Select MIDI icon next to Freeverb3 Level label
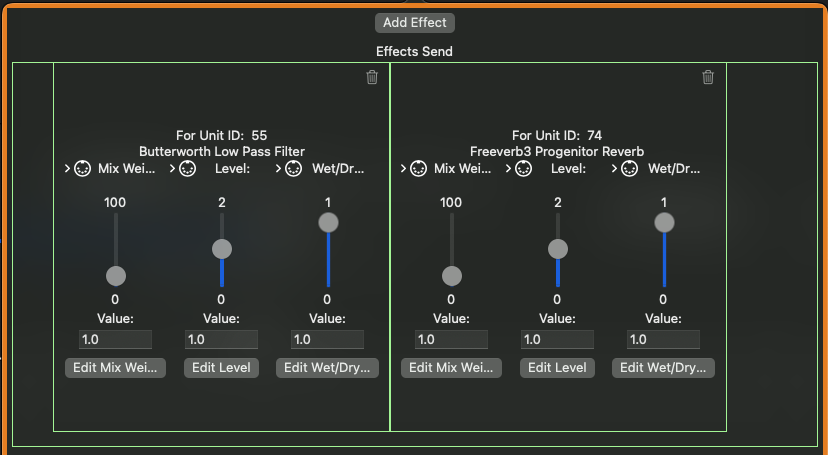 coord(524,169)
